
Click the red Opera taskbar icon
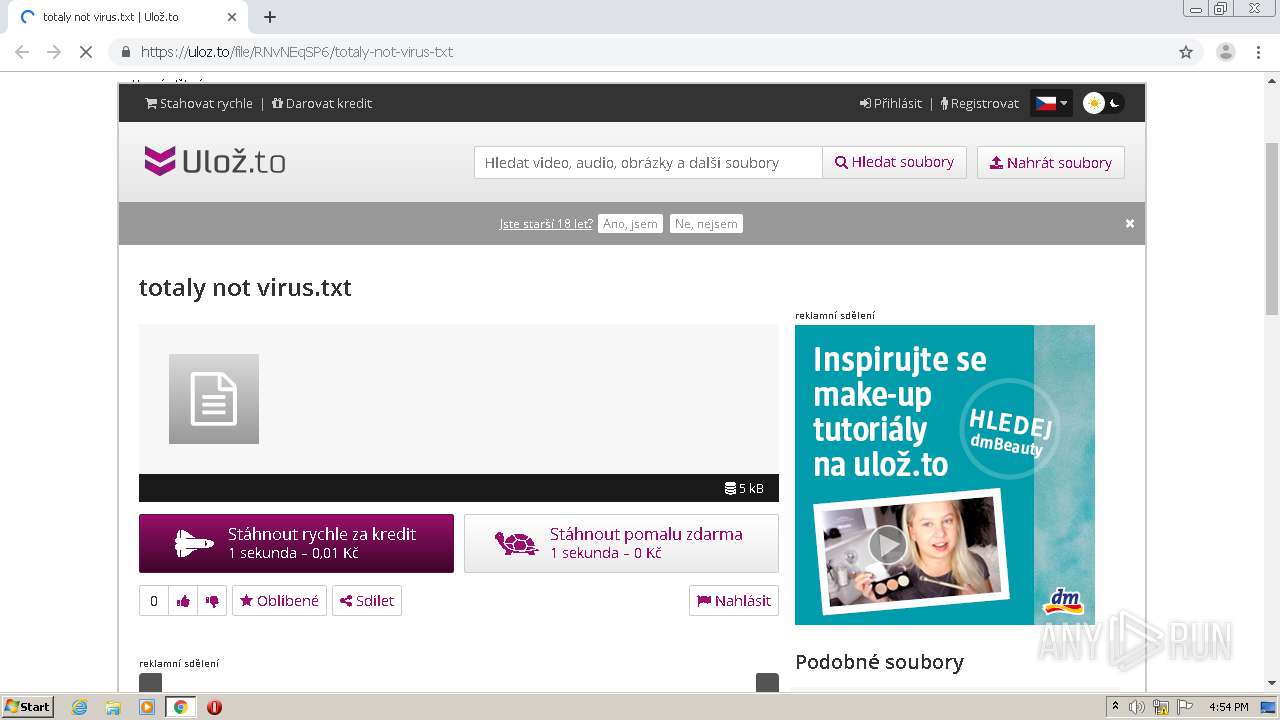[x=214, y=707]
